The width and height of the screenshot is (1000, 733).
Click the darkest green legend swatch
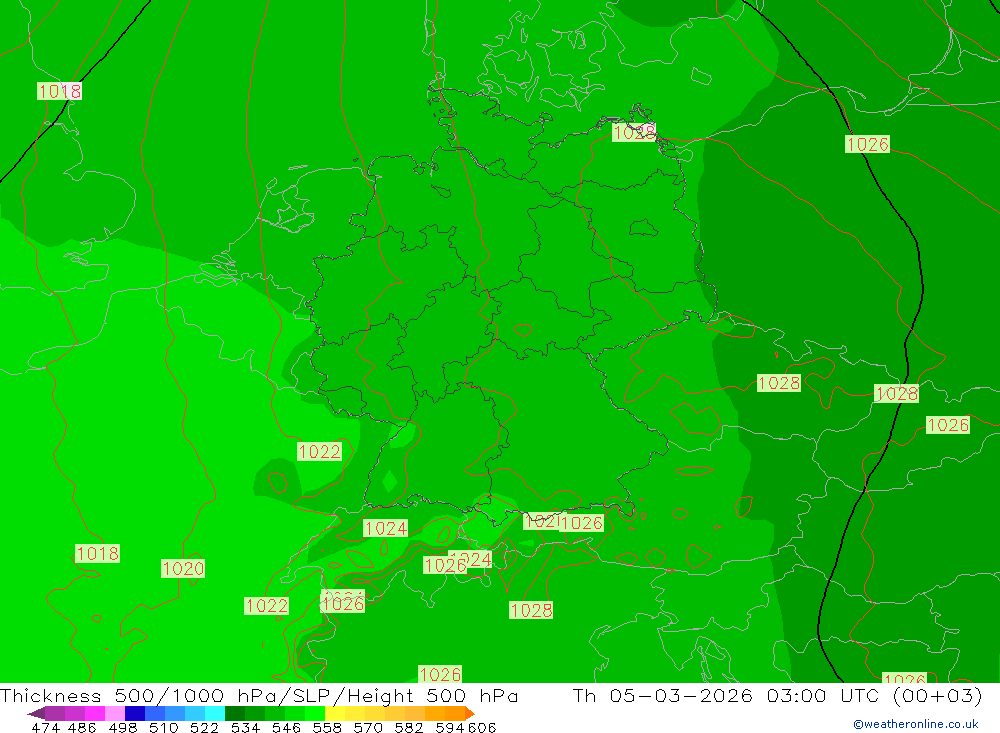pos(235,713)
